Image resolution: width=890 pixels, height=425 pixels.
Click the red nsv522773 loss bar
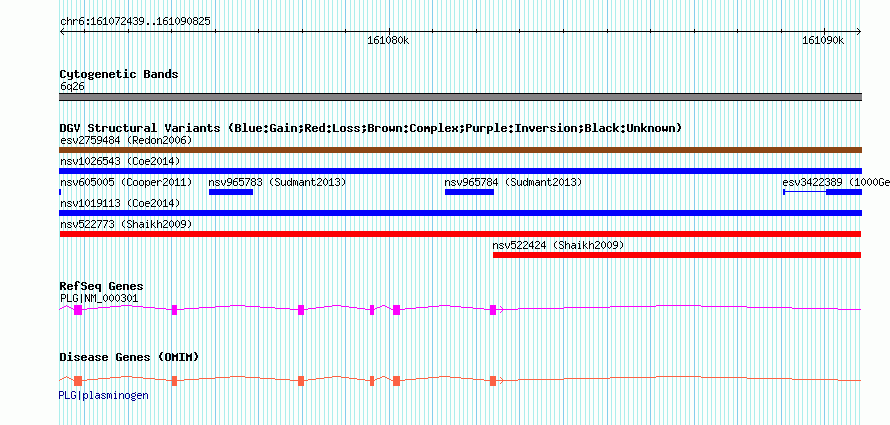(x=460, y=234)
